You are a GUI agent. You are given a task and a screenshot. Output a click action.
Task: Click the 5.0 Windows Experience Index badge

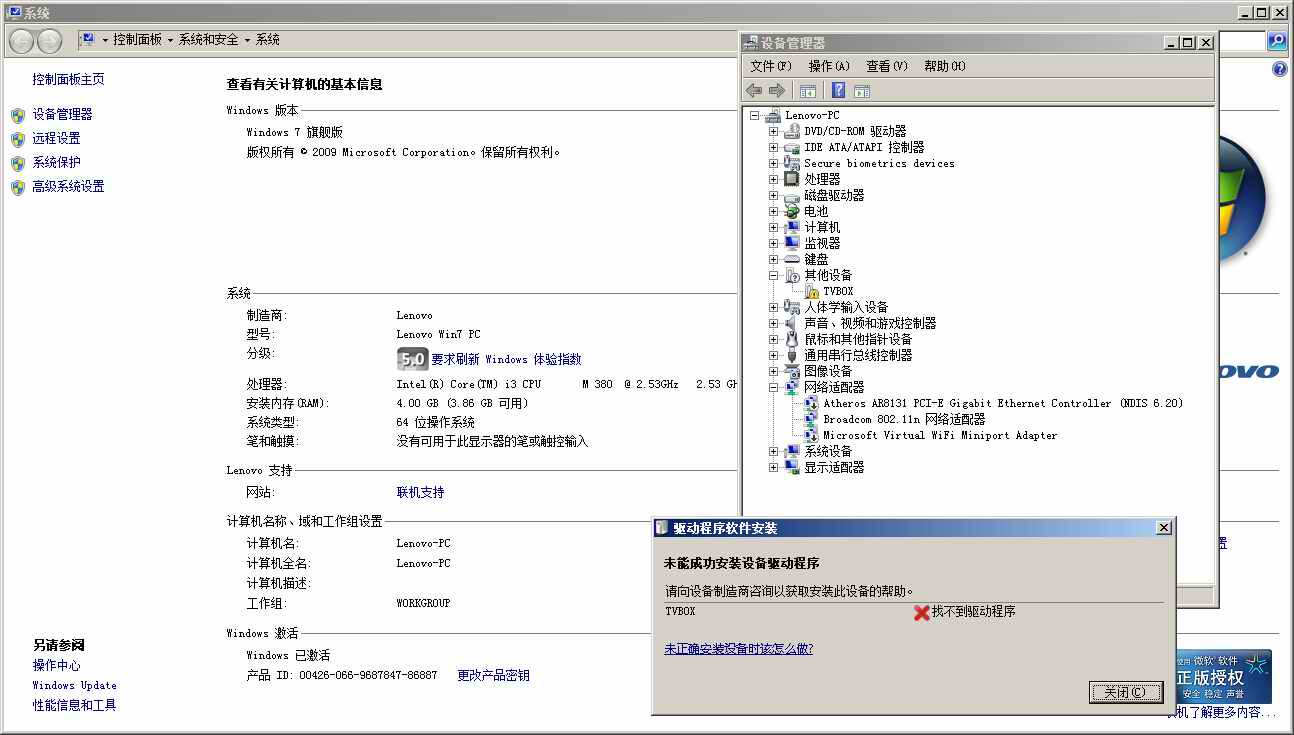click(x=412, y=359)
